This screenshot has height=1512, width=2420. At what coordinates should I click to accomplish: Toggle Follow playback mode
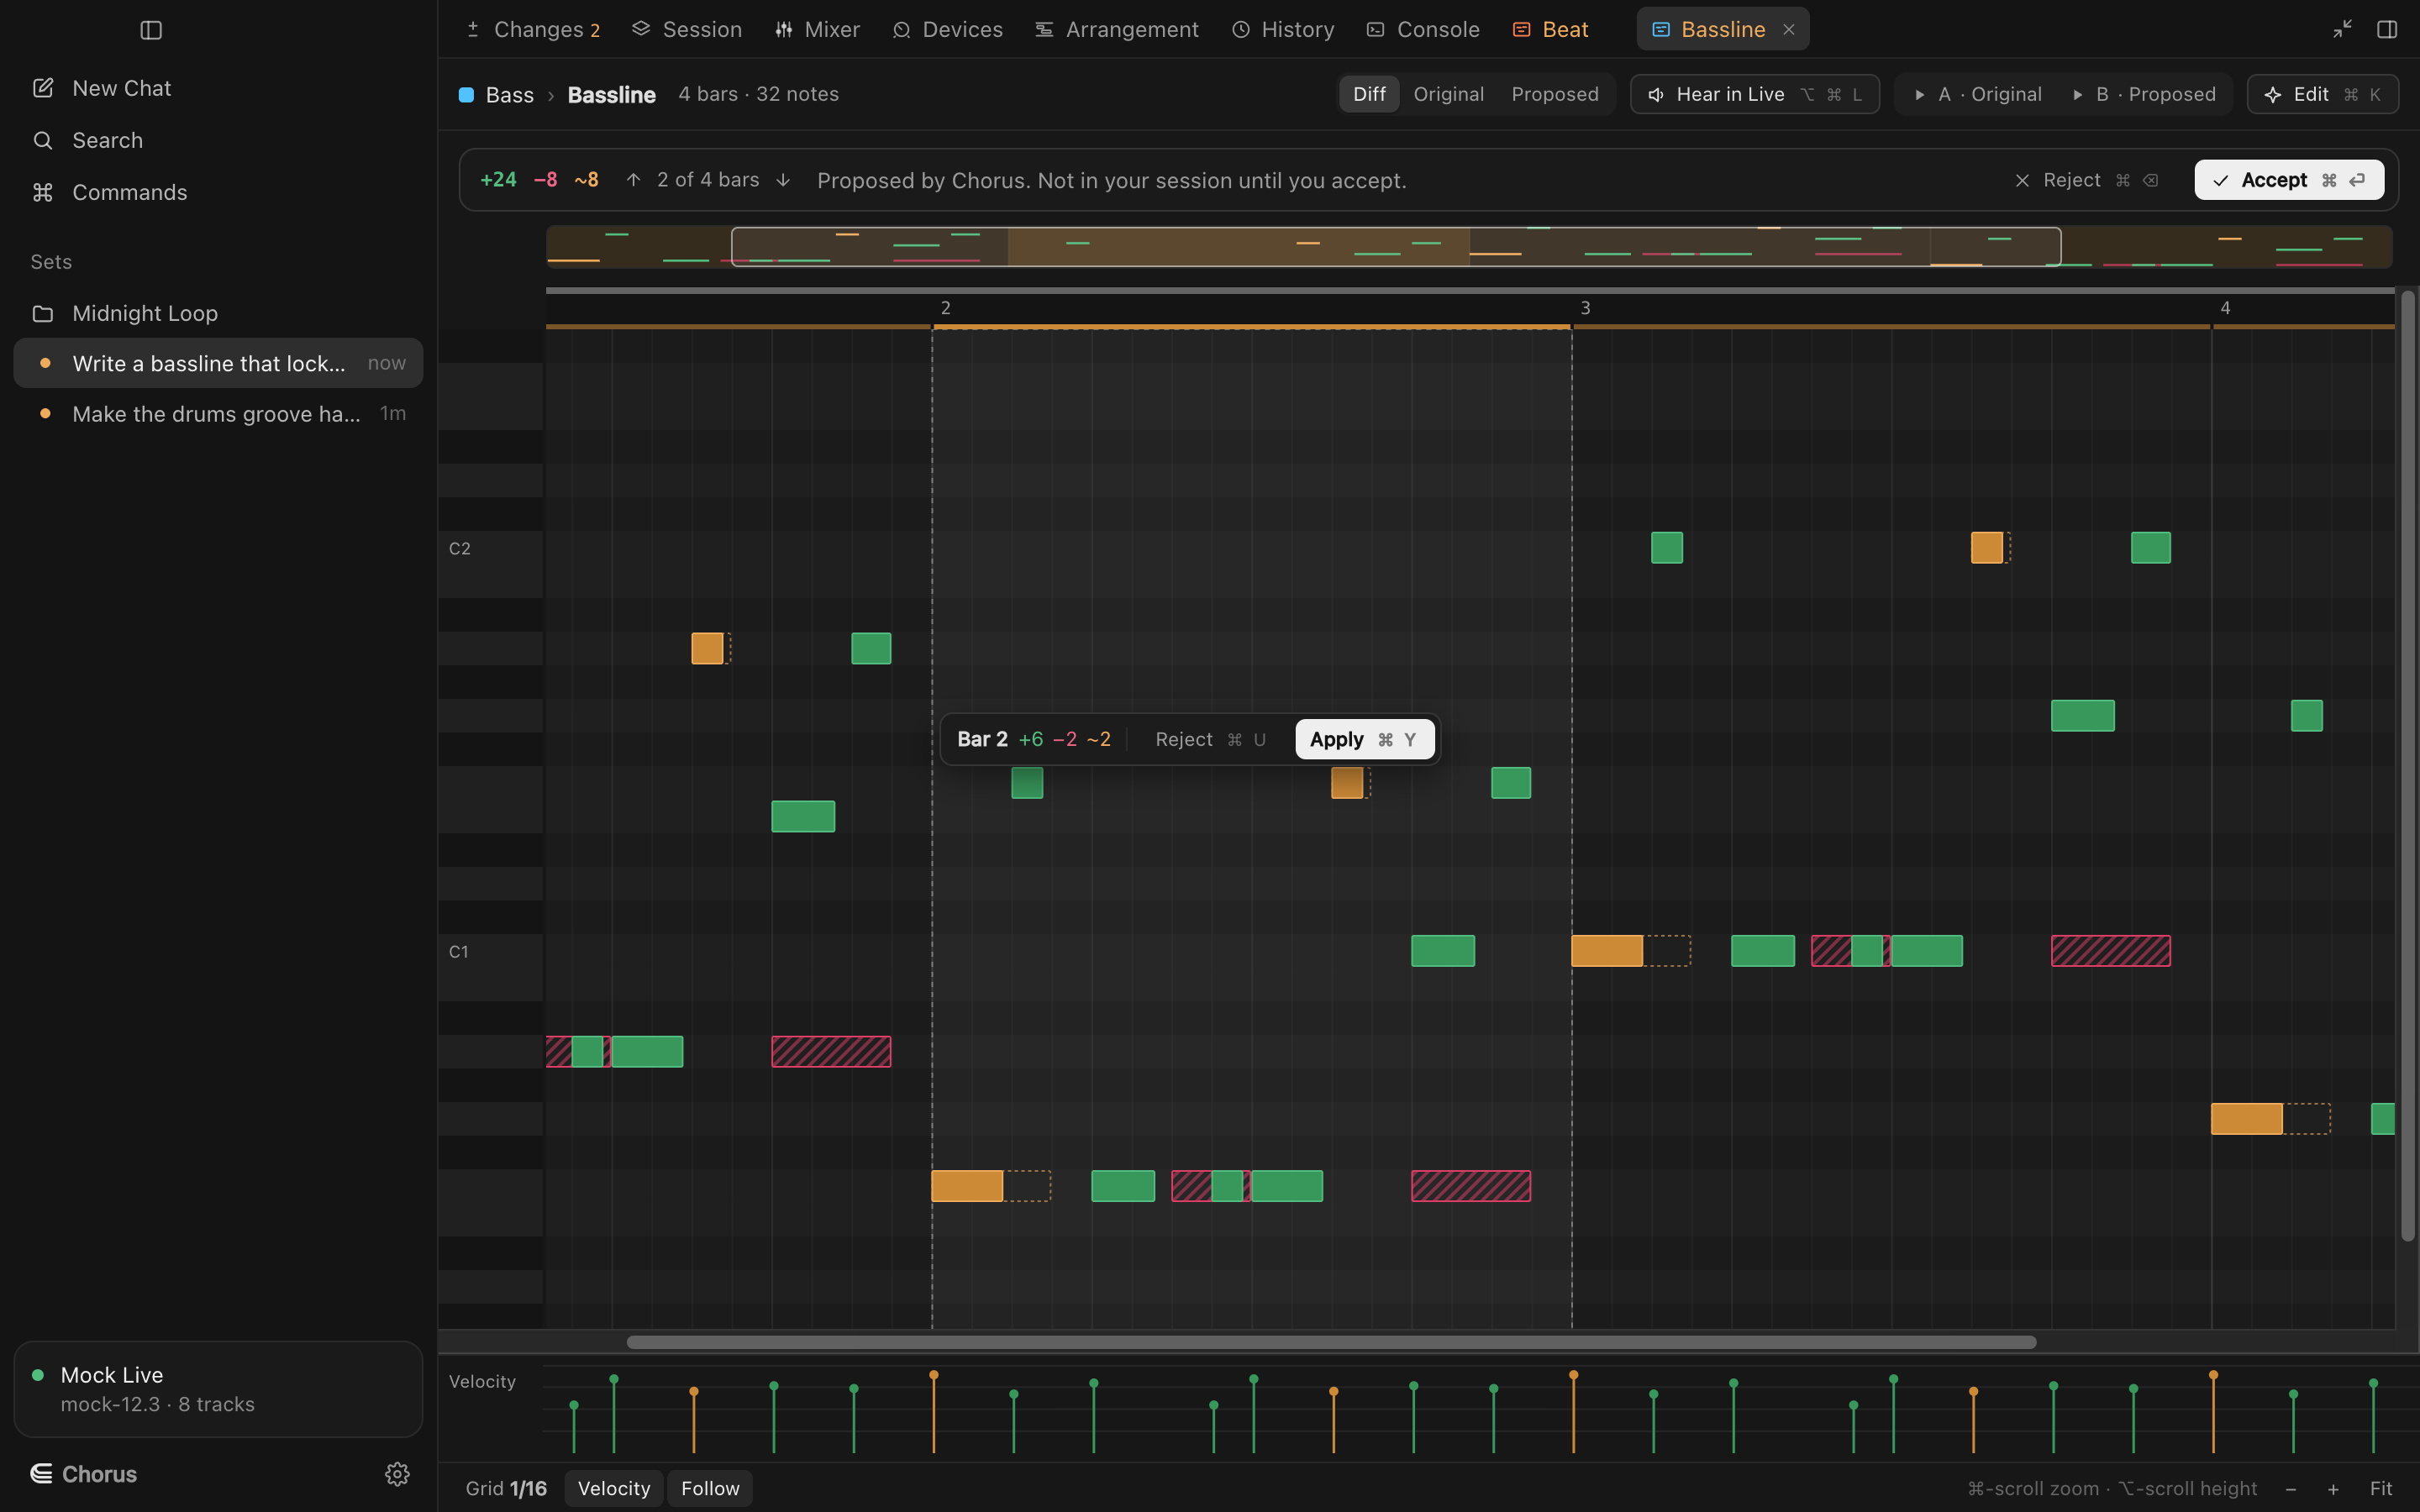coord(710,1488)
